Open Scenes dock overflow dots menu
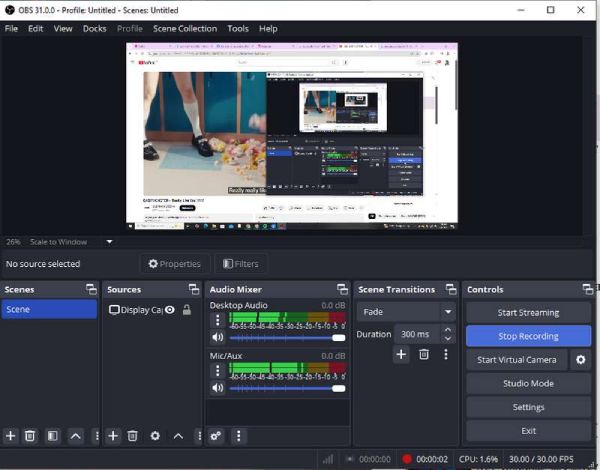The height and width of the screenshot is (470, 600). [97, 436]
